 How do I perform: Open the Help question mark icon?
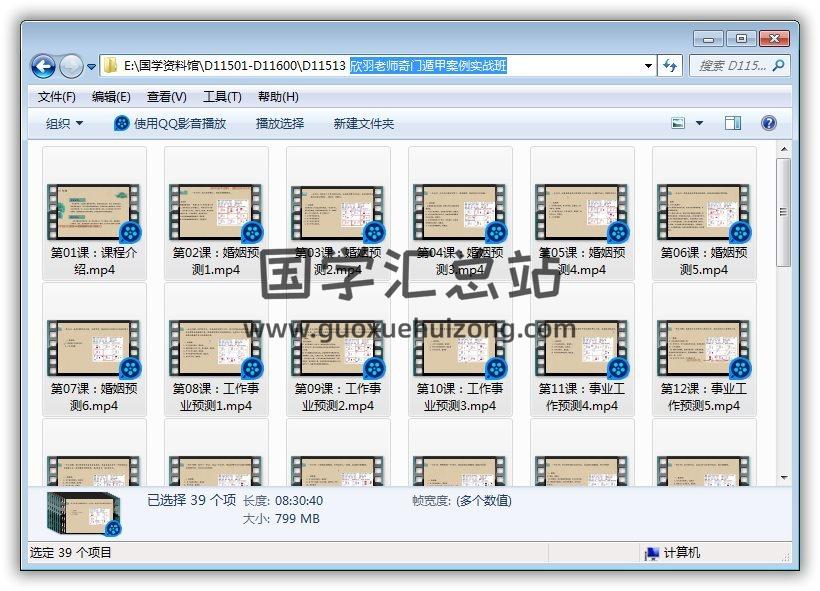pos(768,123)
